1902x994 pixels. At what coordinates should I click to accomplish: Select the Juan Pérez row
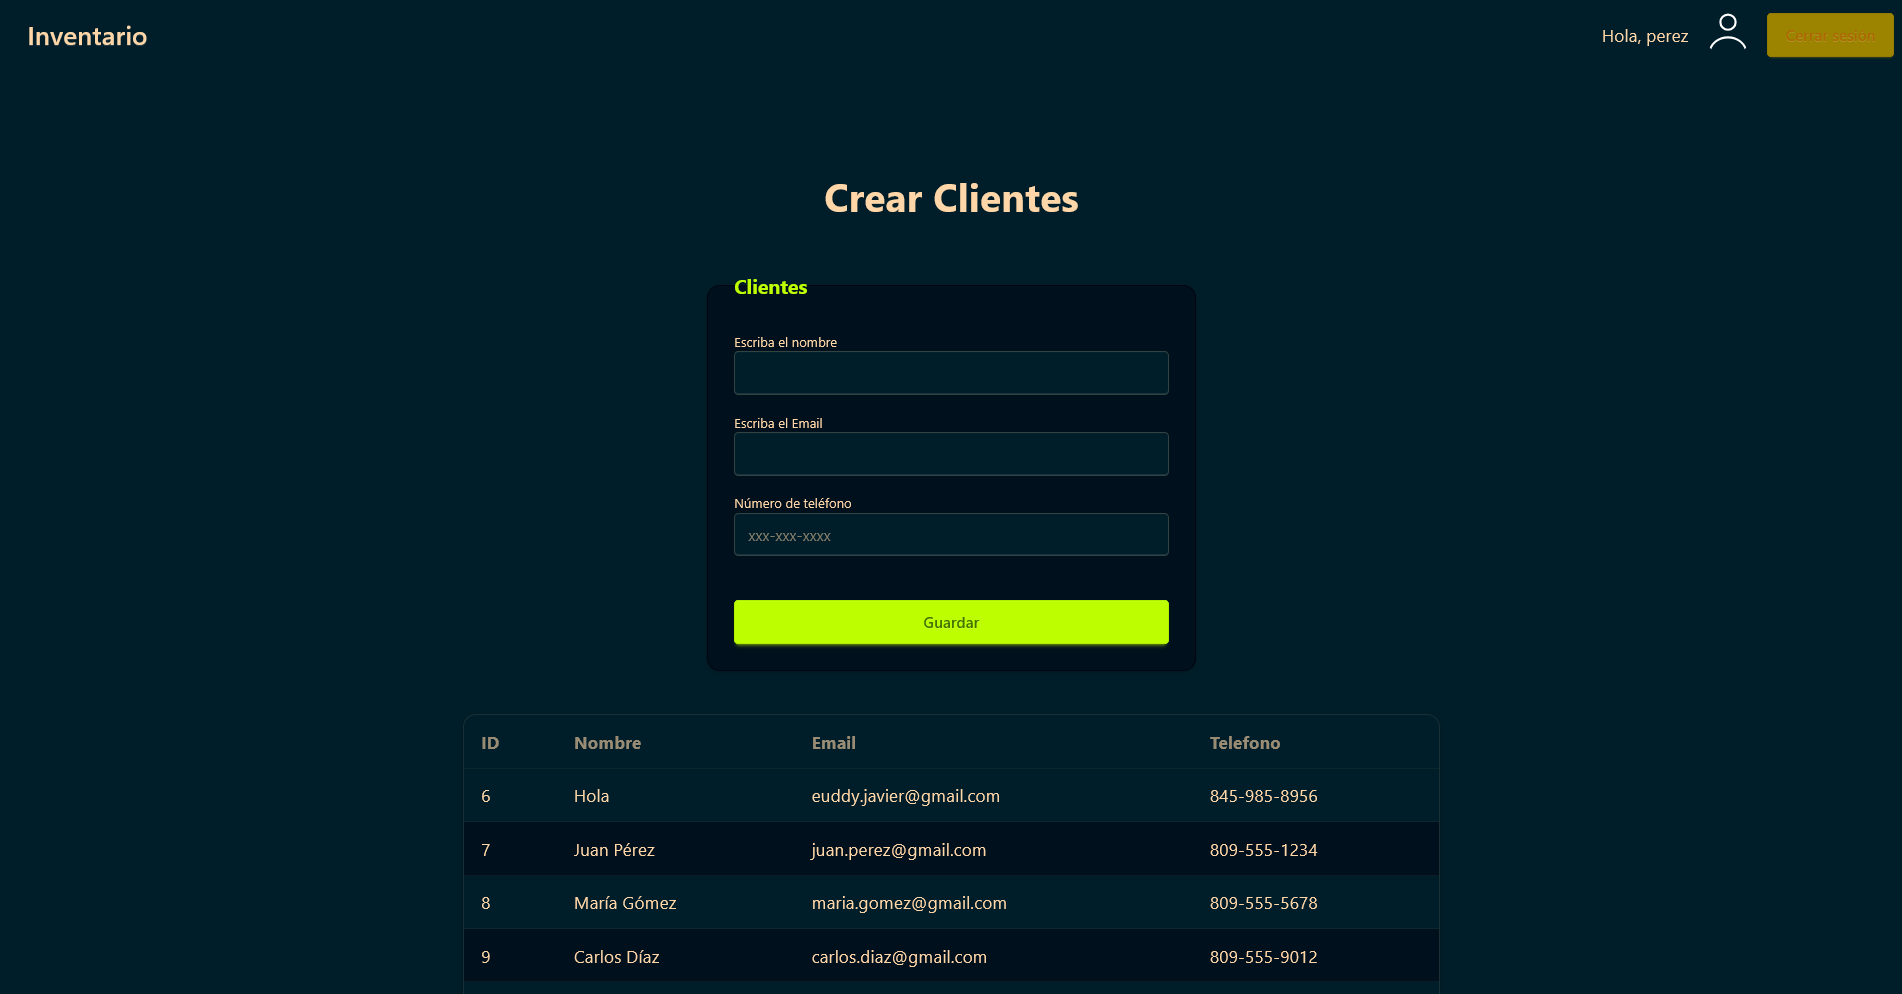point(614,850)
